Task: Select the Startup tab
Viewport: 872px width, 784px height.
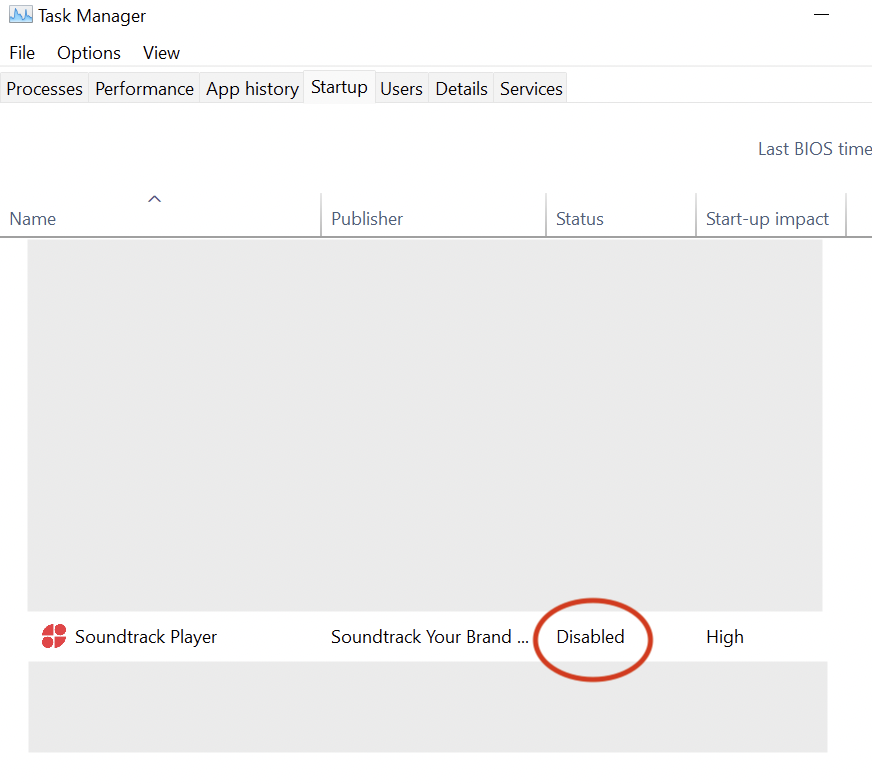Action: click(339, 87)
